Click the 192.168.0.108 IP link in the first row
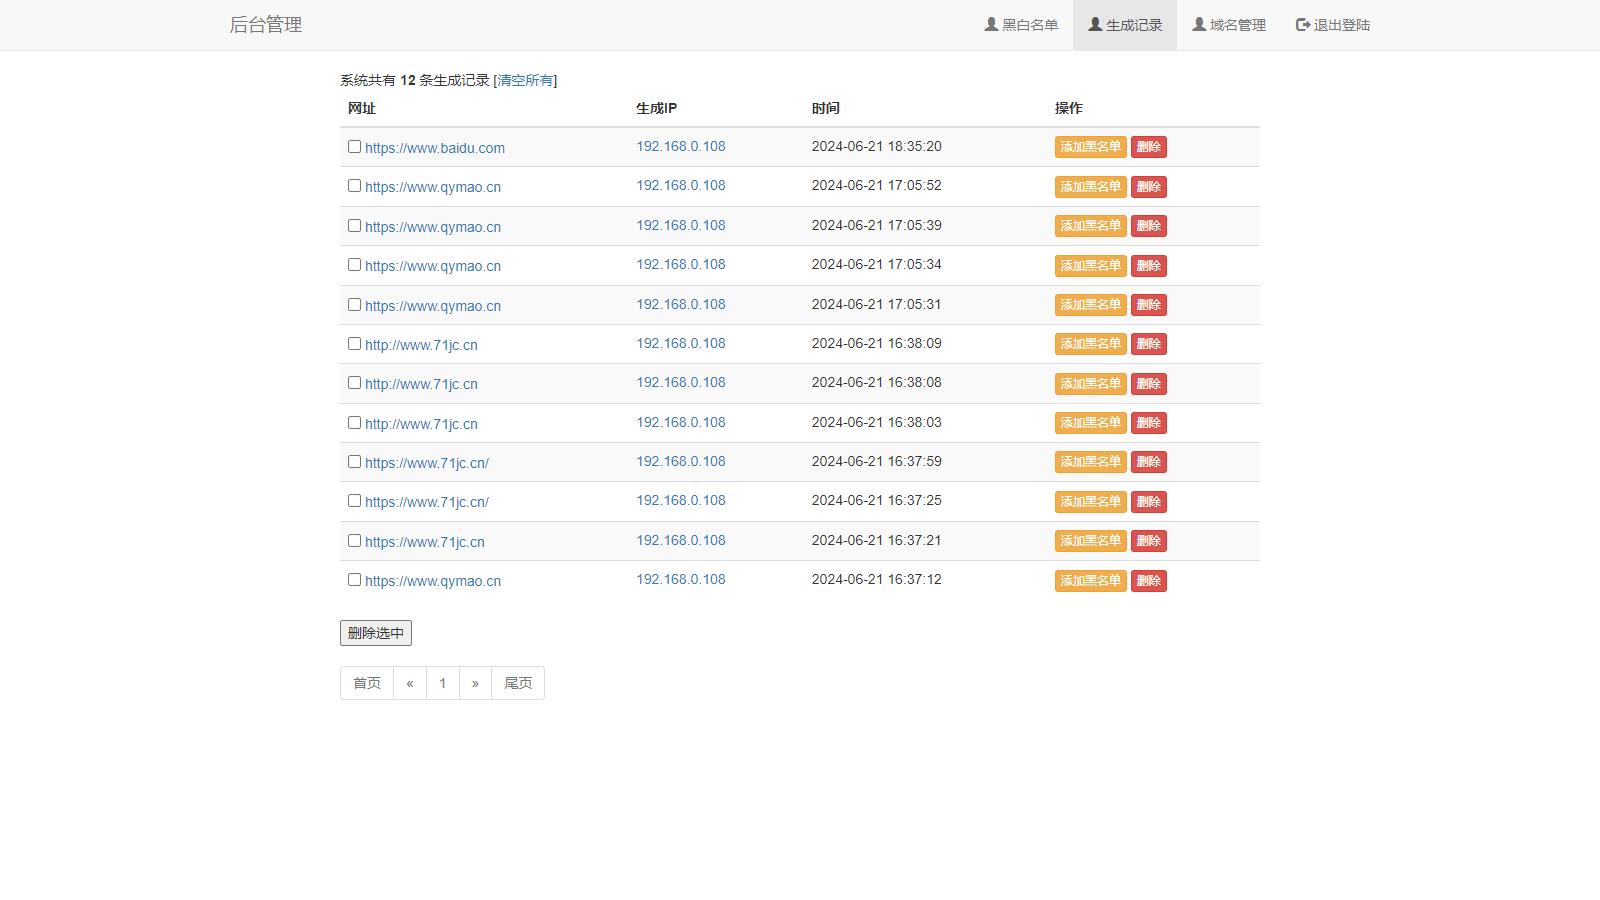Image resolution: width=1600 pixels, height=900 pixels. (680, 146)
